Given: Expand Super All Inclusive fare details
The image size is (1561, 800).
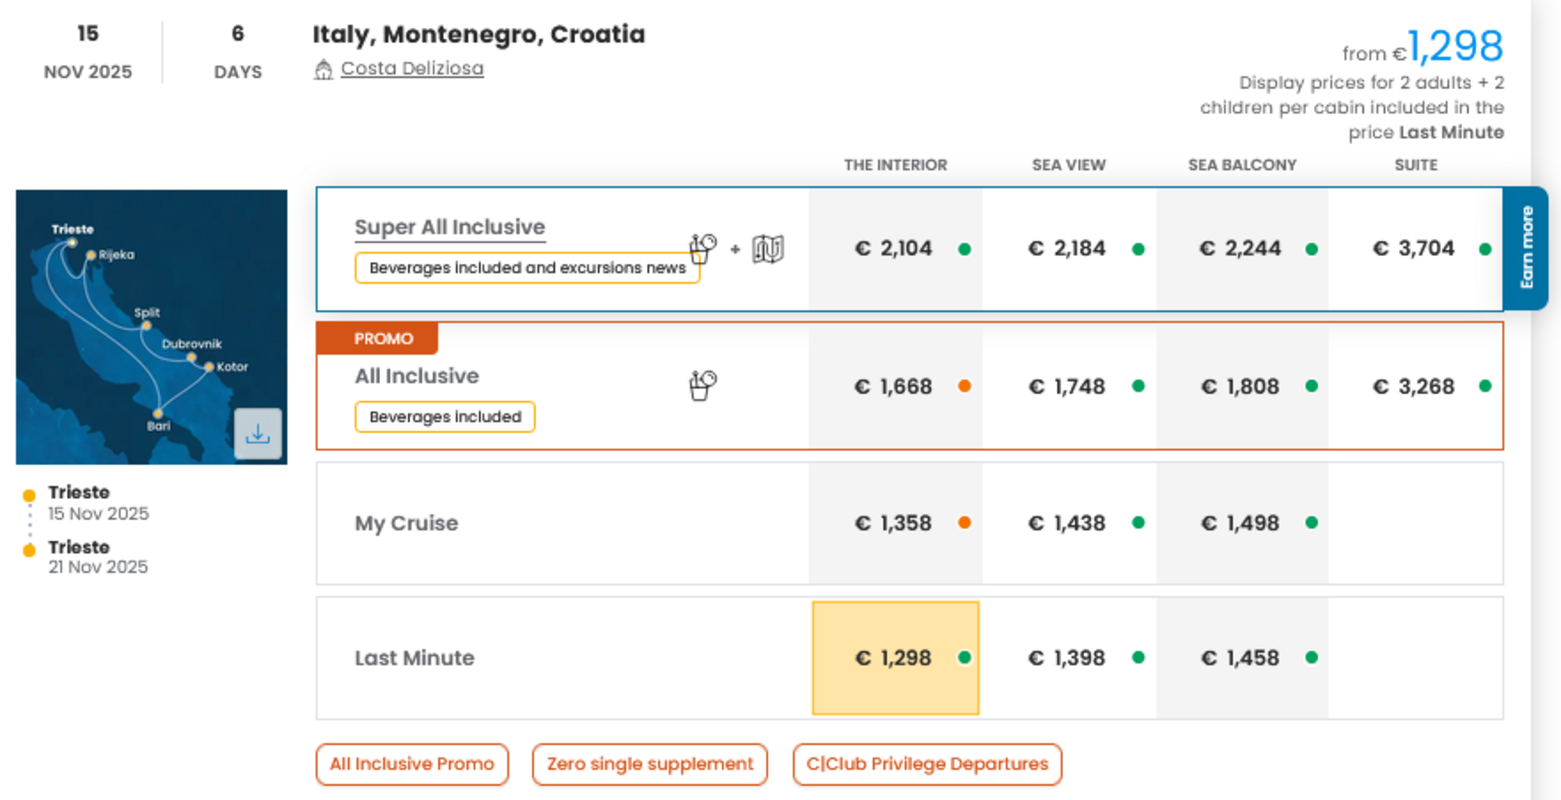Looking at the screenshot, I should (449, 227).
